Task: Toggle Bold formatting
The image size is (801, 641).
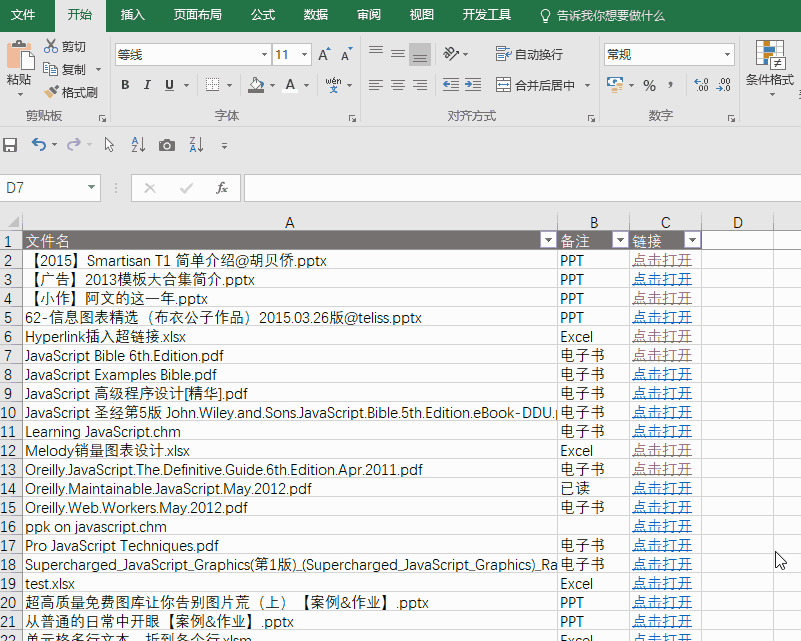Action: pyautogui.click(x=125, y=85)
